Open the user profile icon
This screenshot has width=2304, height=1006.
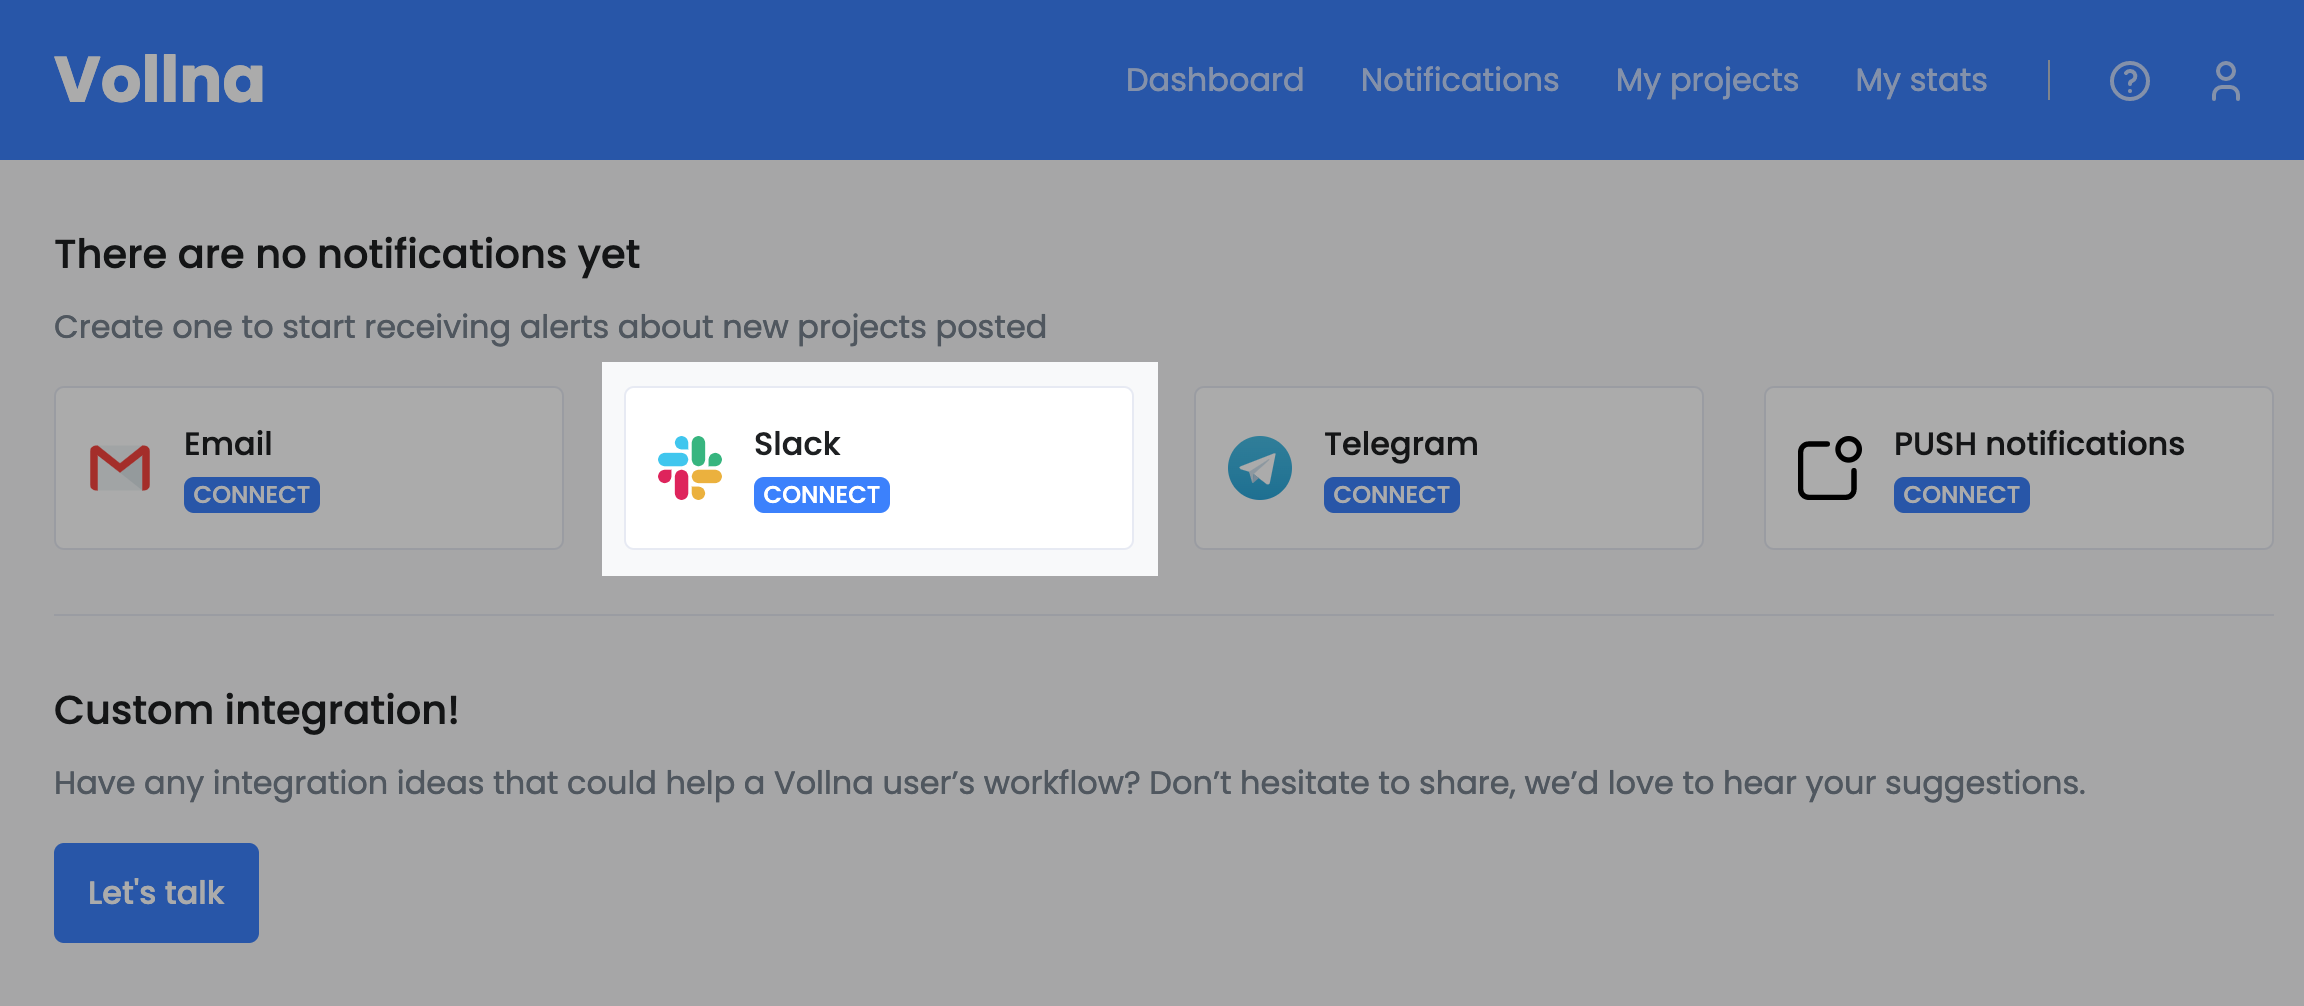coord(2225,81)
